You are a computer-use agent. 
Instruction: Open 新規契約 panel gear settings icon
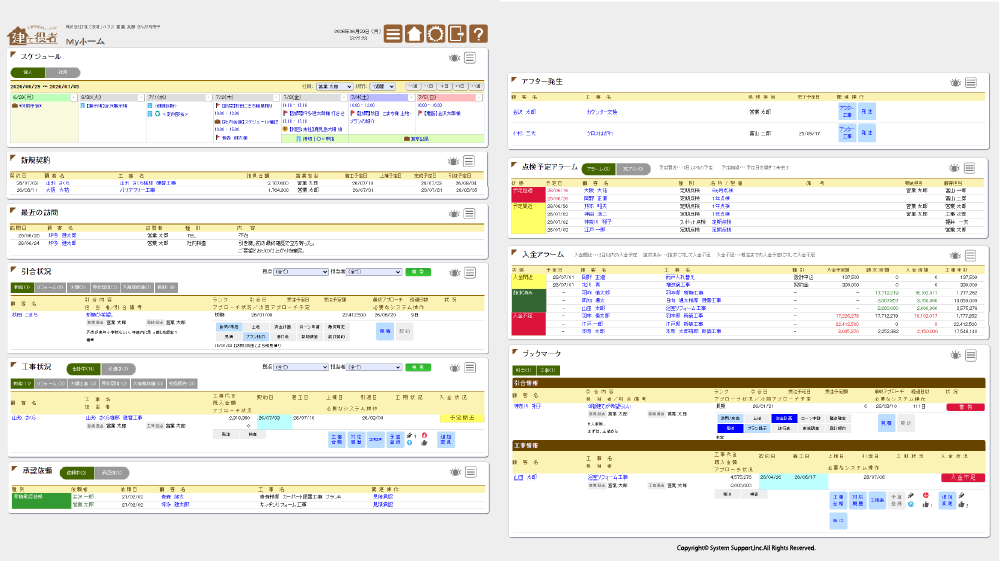click(453, 161)
